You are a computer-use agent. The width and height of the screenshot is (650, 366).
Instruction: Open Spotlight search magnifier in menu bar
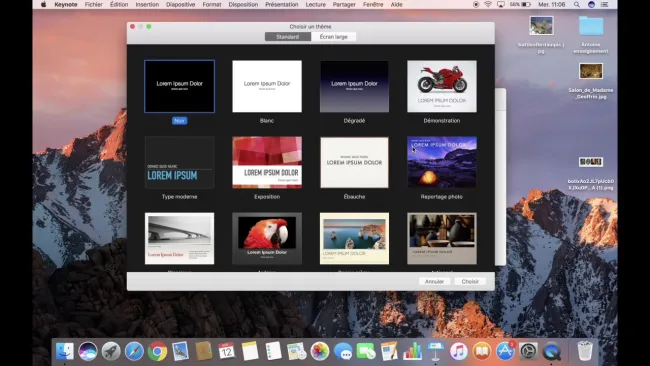(577, 5)
